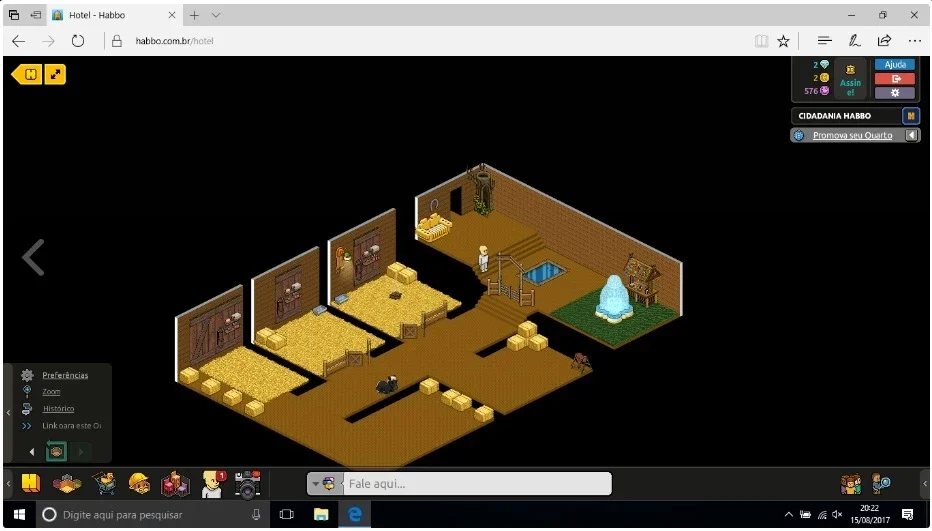Open chat style dropdown beside chat input
This screenshot has height=531, width=932.
(316, 484)
